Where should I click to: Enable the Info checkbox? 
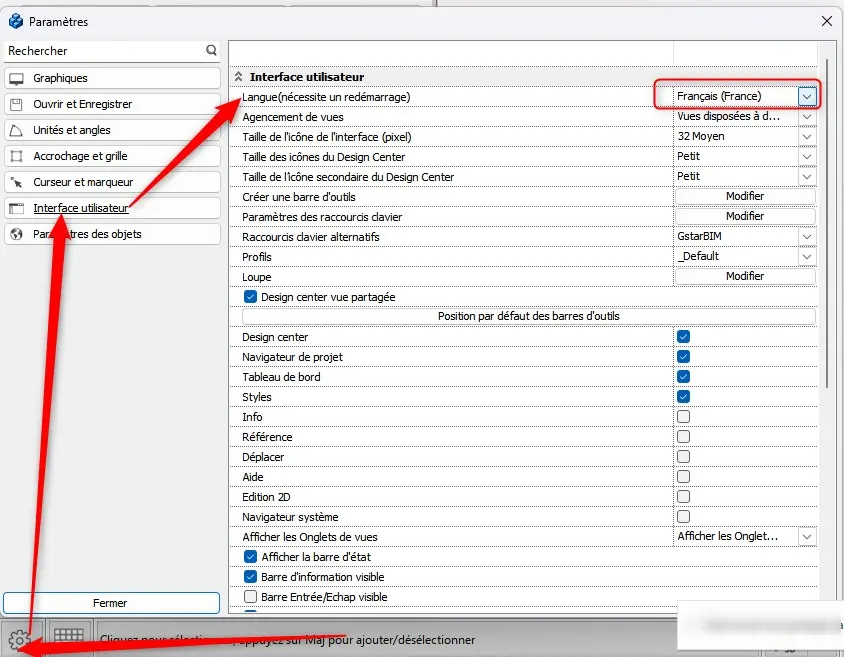683,416
